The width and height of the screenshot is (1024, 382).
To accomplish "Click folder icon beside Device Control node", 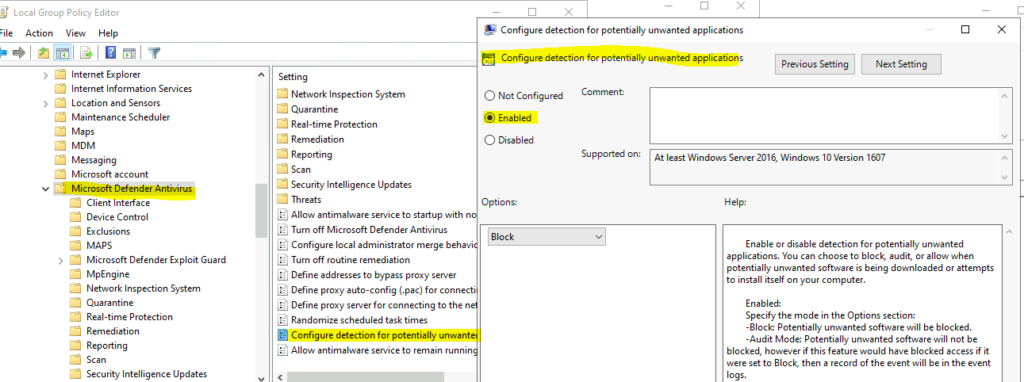I will point(76,217).
